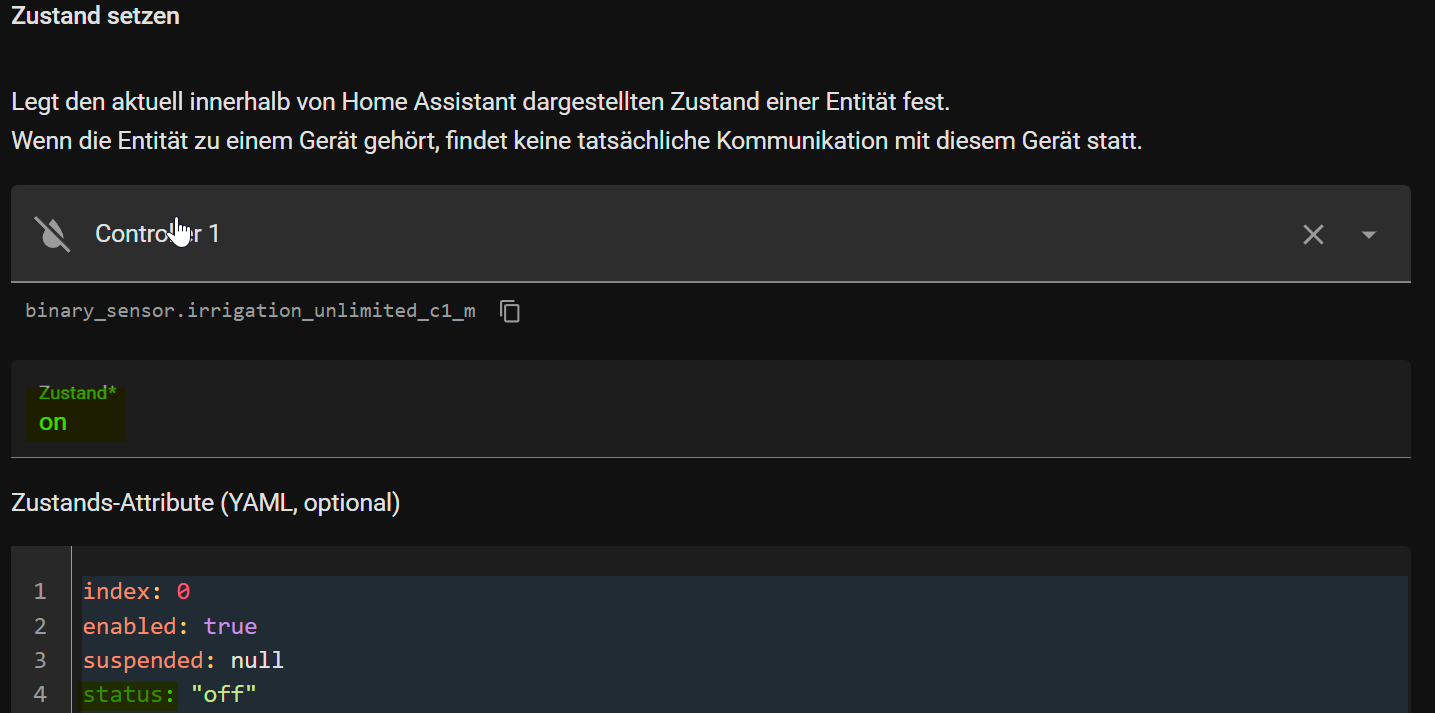Click the Zustands-Attribute (YAML, optional) label
This screenshot has width=1435, height=713.
pyautogui.click(x=206, y=503)
